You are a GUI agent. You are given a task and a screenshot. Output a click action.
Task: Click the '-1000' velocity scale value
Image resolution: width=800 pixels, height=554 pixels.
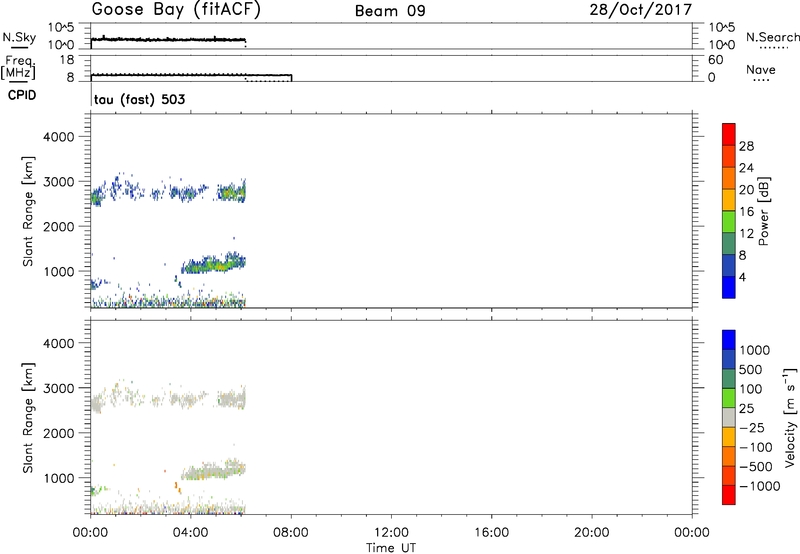[x=760, y=486]
